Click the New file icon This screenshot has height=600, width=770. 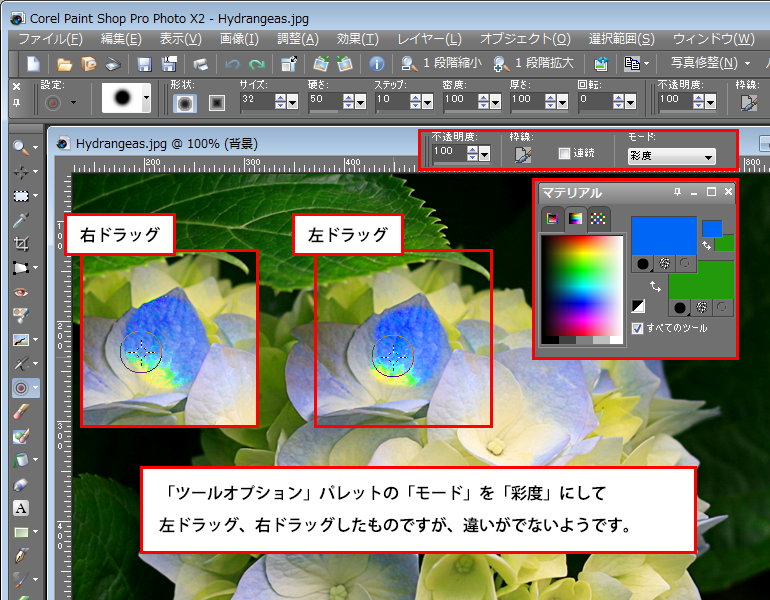[33, 64]
